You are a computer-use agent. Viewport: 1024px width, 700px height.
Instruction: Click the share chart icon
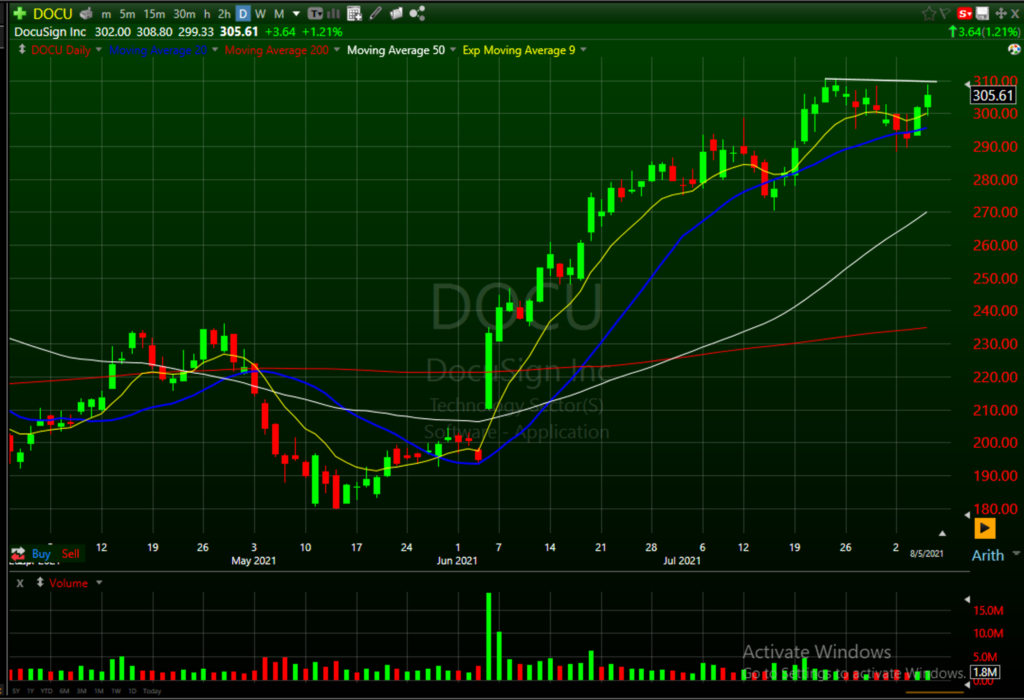pos(417,13)
